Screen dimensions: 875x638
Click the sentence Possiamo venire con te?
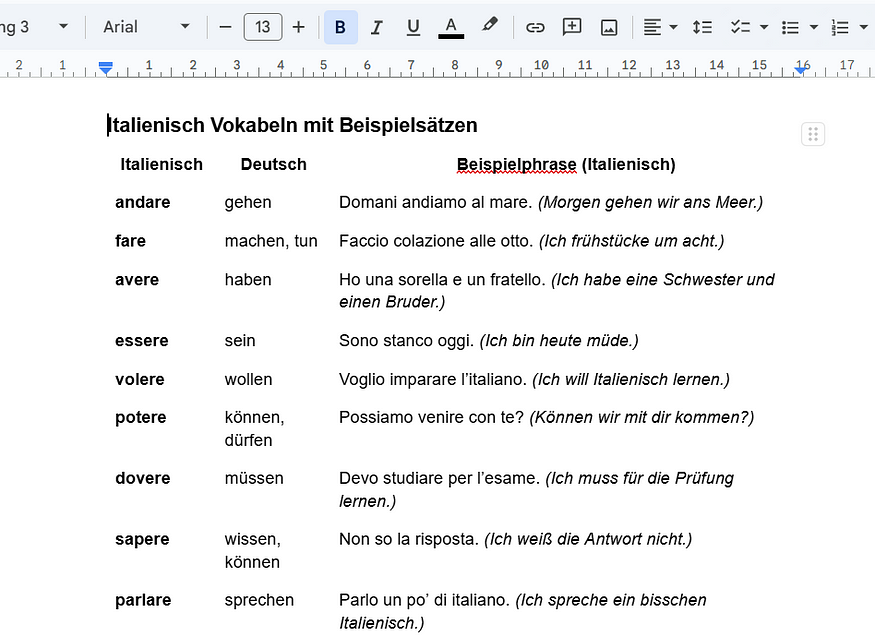(431, 417)
